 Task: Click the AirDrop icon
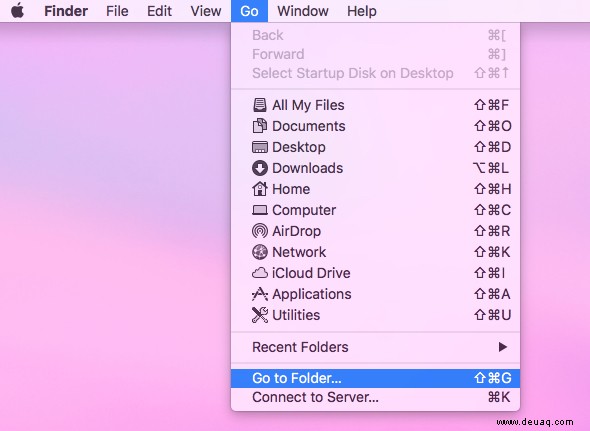[x=260, y=231]
